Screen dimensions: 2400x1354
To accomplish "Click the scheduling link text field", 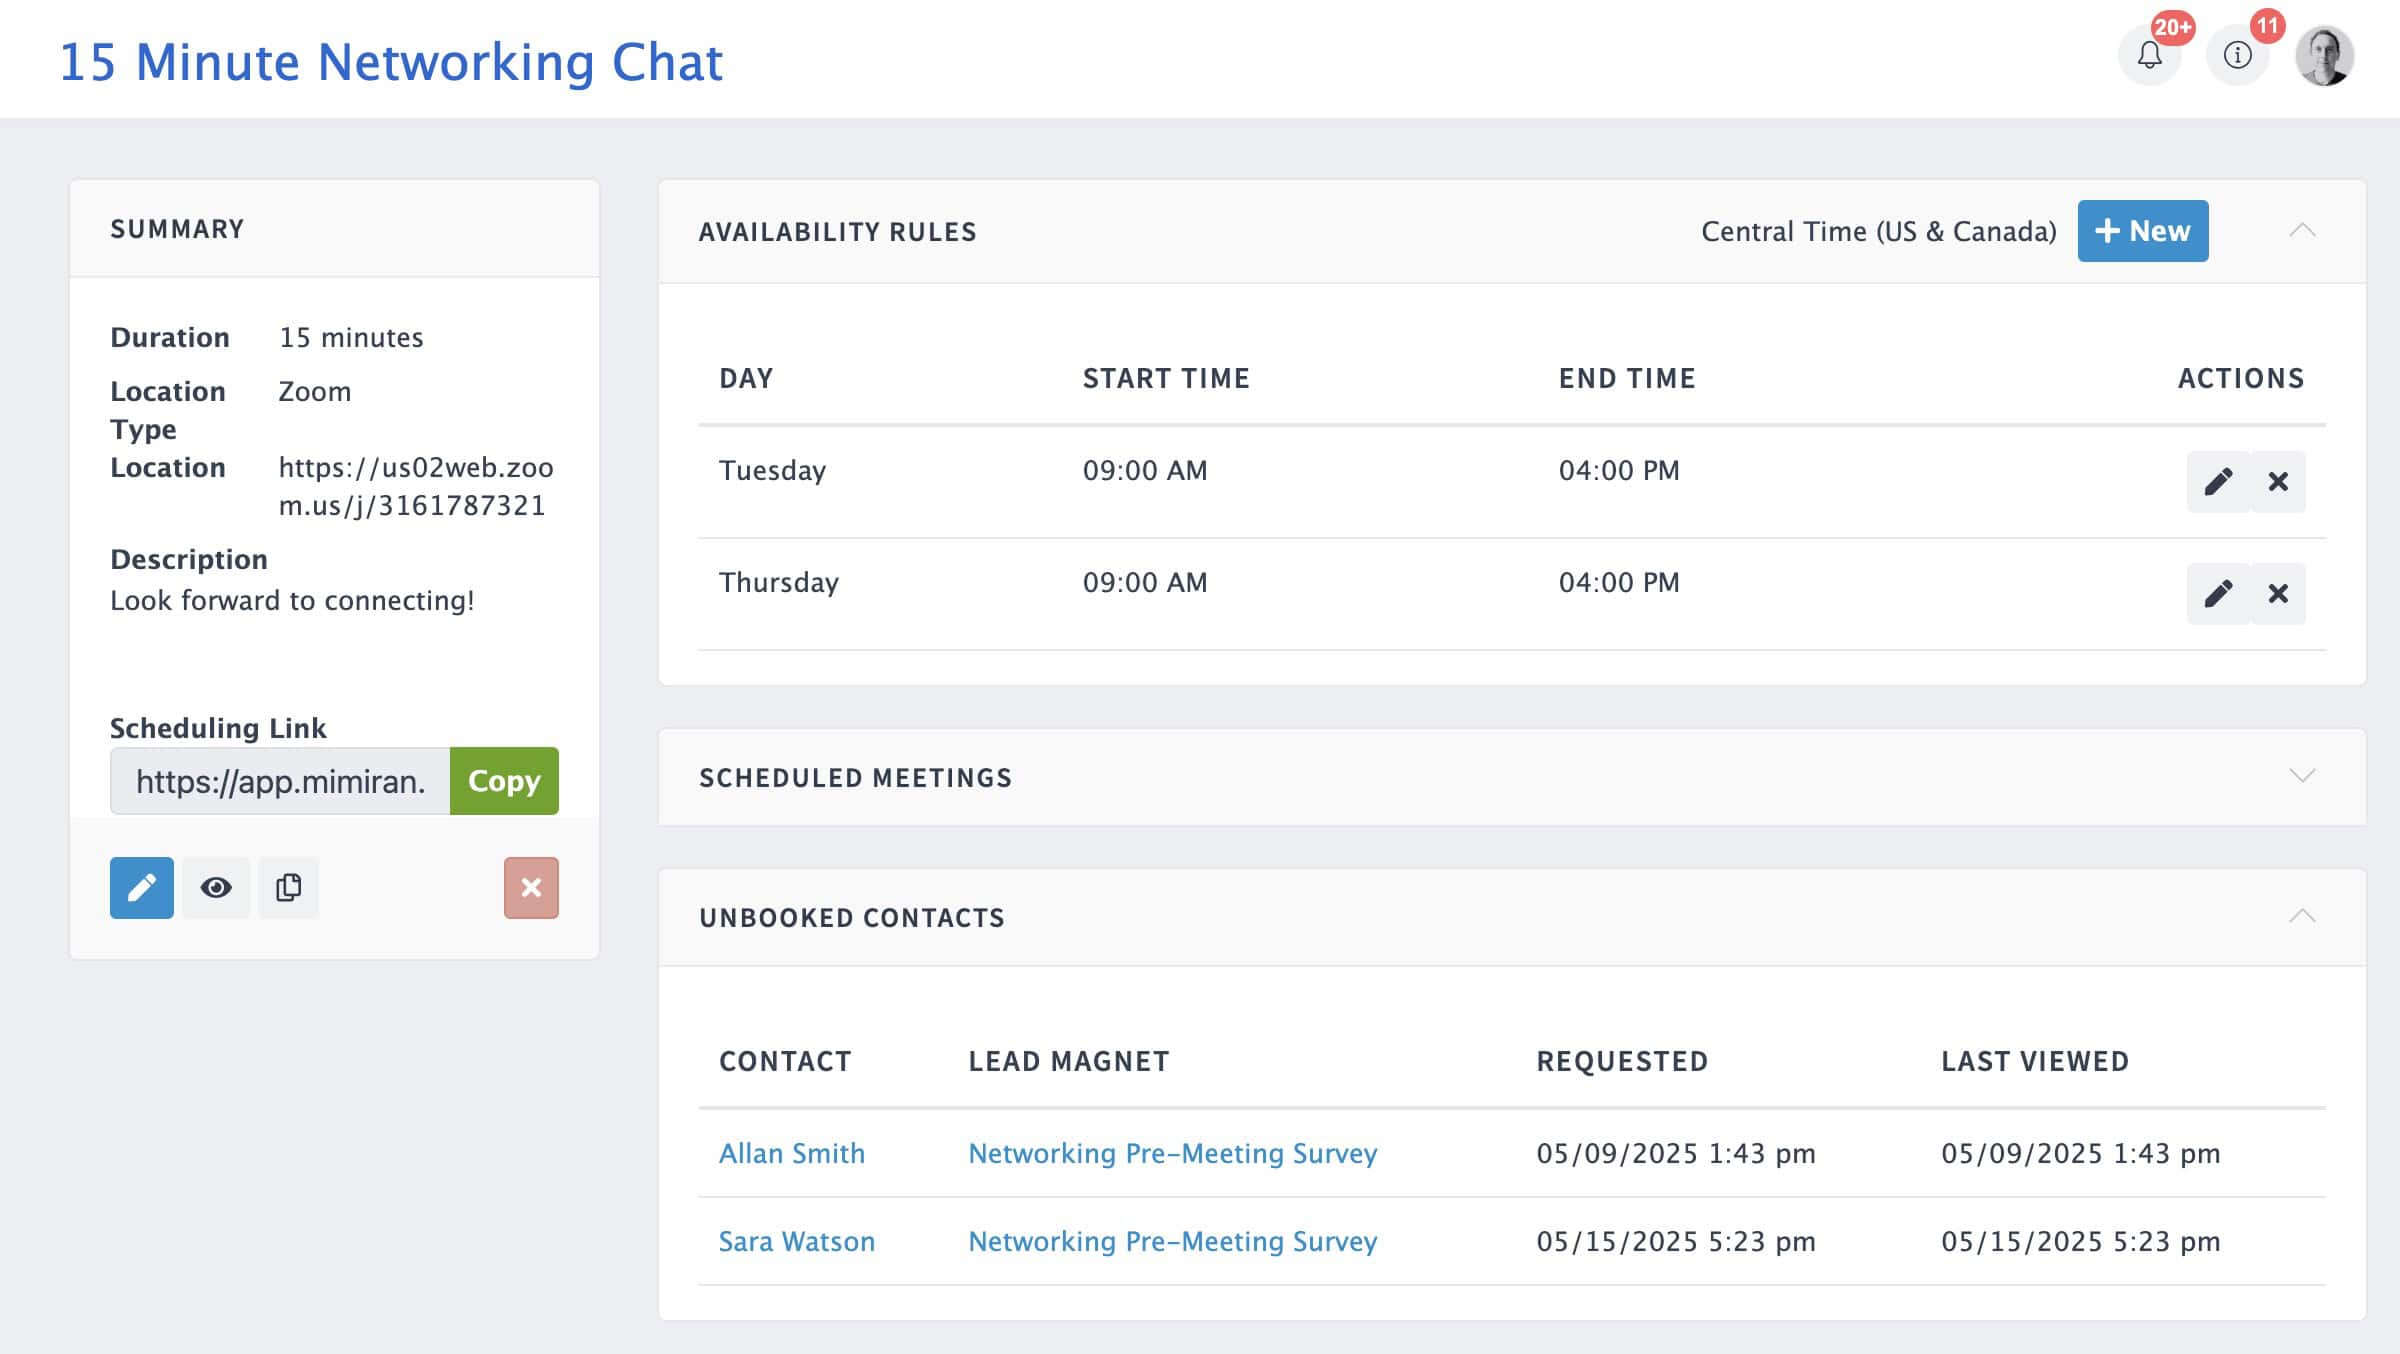I will (280, 781).
